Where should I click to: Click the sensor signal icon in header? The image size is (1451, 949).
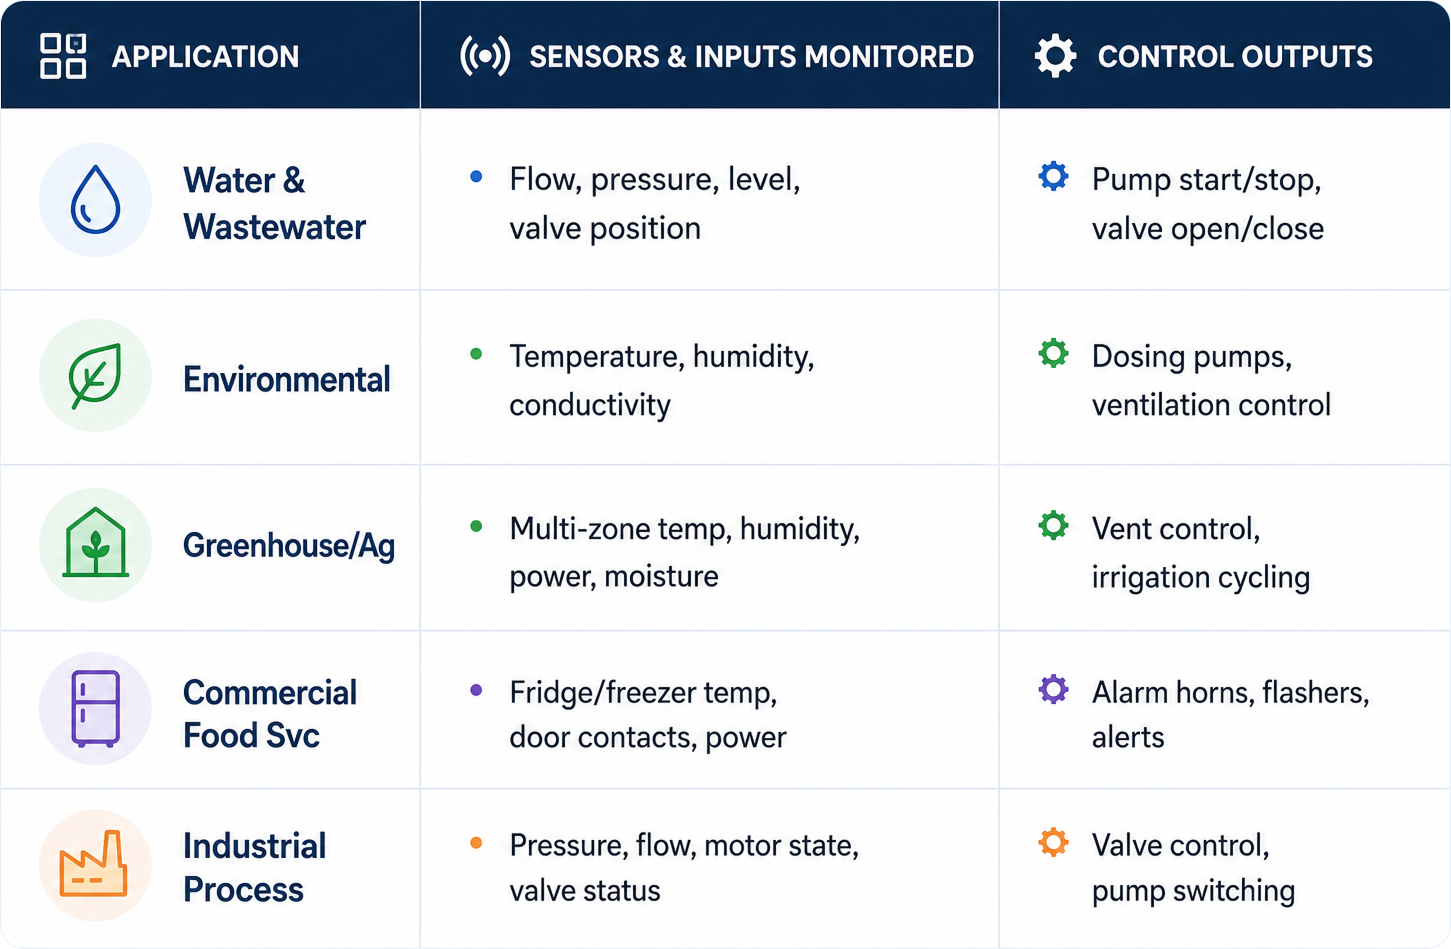click(485, 56)
